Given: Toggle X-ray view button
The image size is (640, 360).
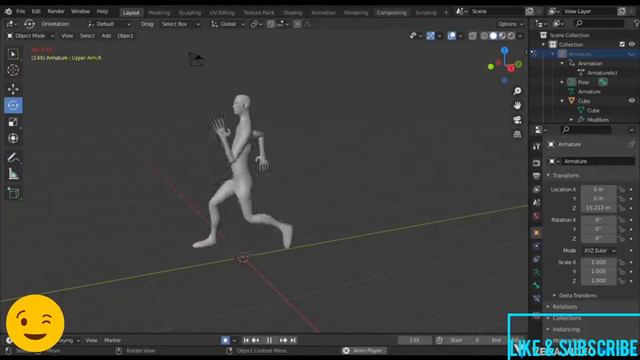Looking at the screenshot, I should click(473, 36).
